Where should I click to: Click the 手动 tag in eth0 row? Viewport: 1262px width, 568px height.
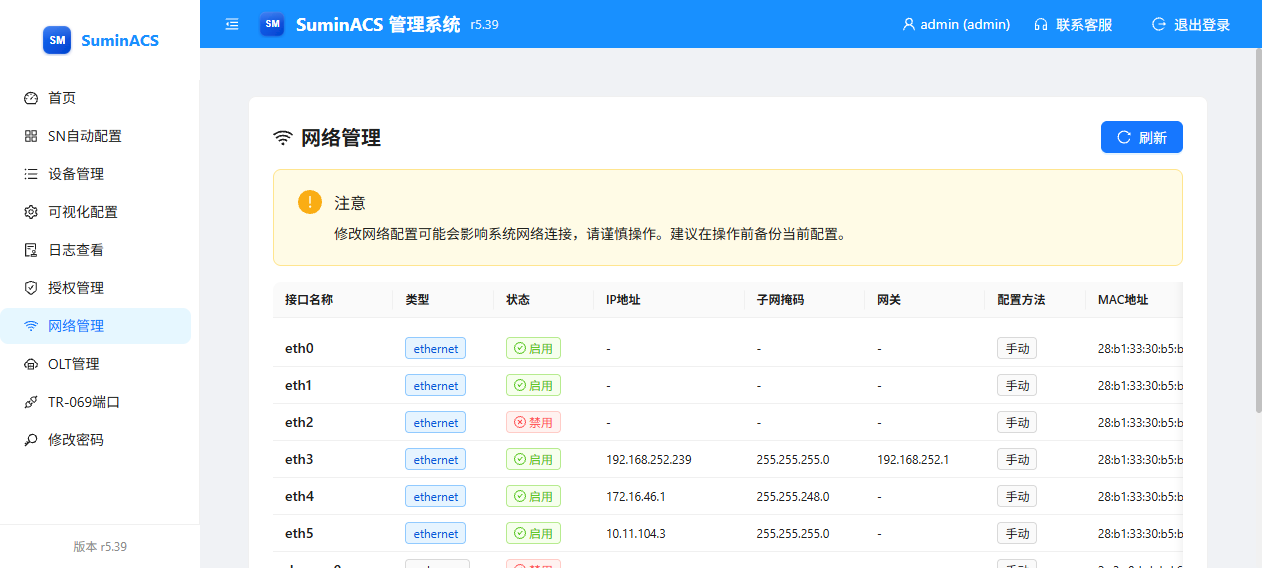click(x=1017, y=348)
